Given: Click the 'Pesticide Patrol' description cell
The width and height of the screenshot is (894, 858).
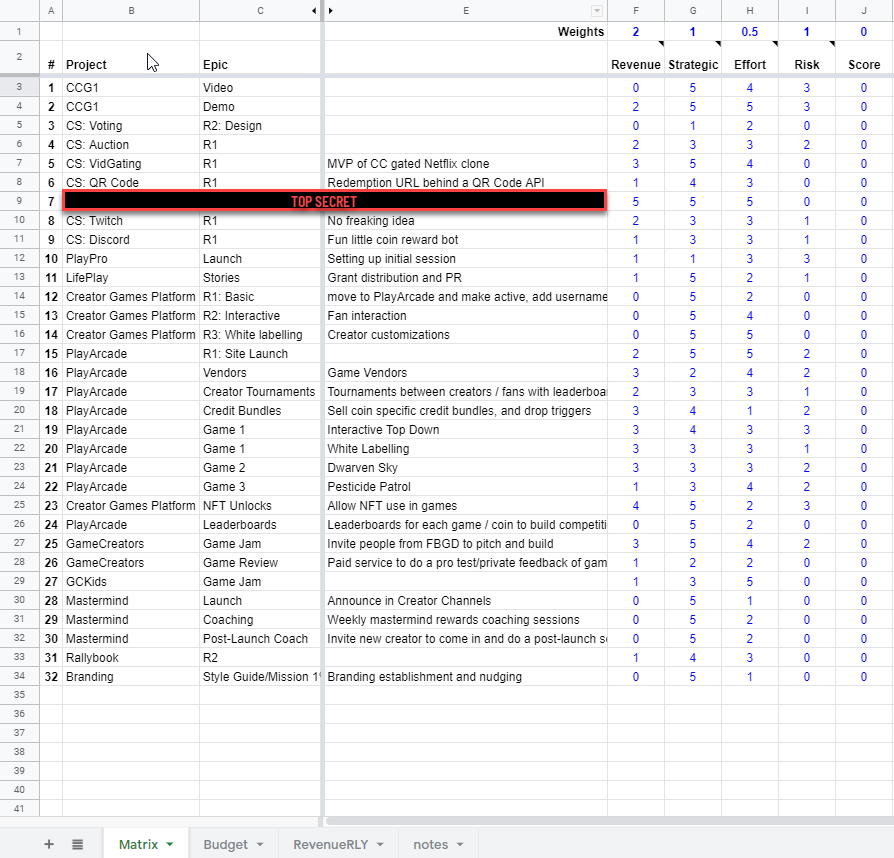Looking at the screenshot, I should 466,486.
